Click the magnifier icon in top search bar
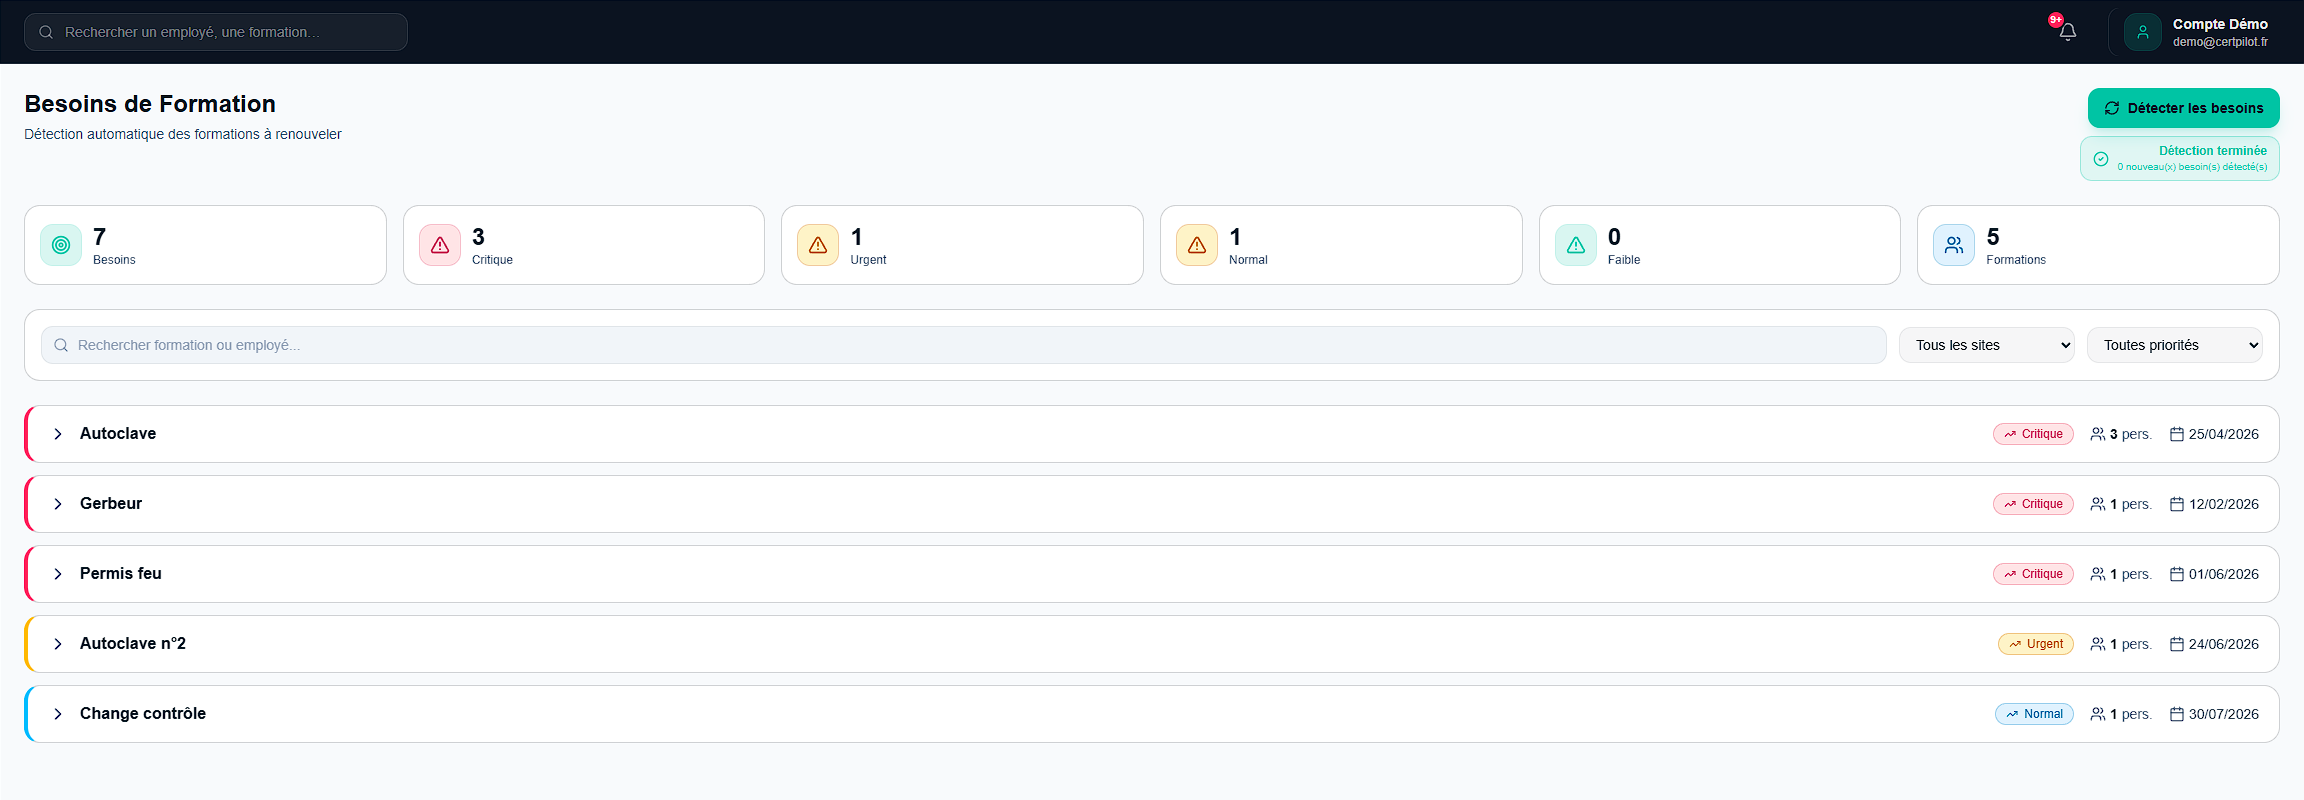Viewport: 2304px width, 800px height. click(46, 32)
